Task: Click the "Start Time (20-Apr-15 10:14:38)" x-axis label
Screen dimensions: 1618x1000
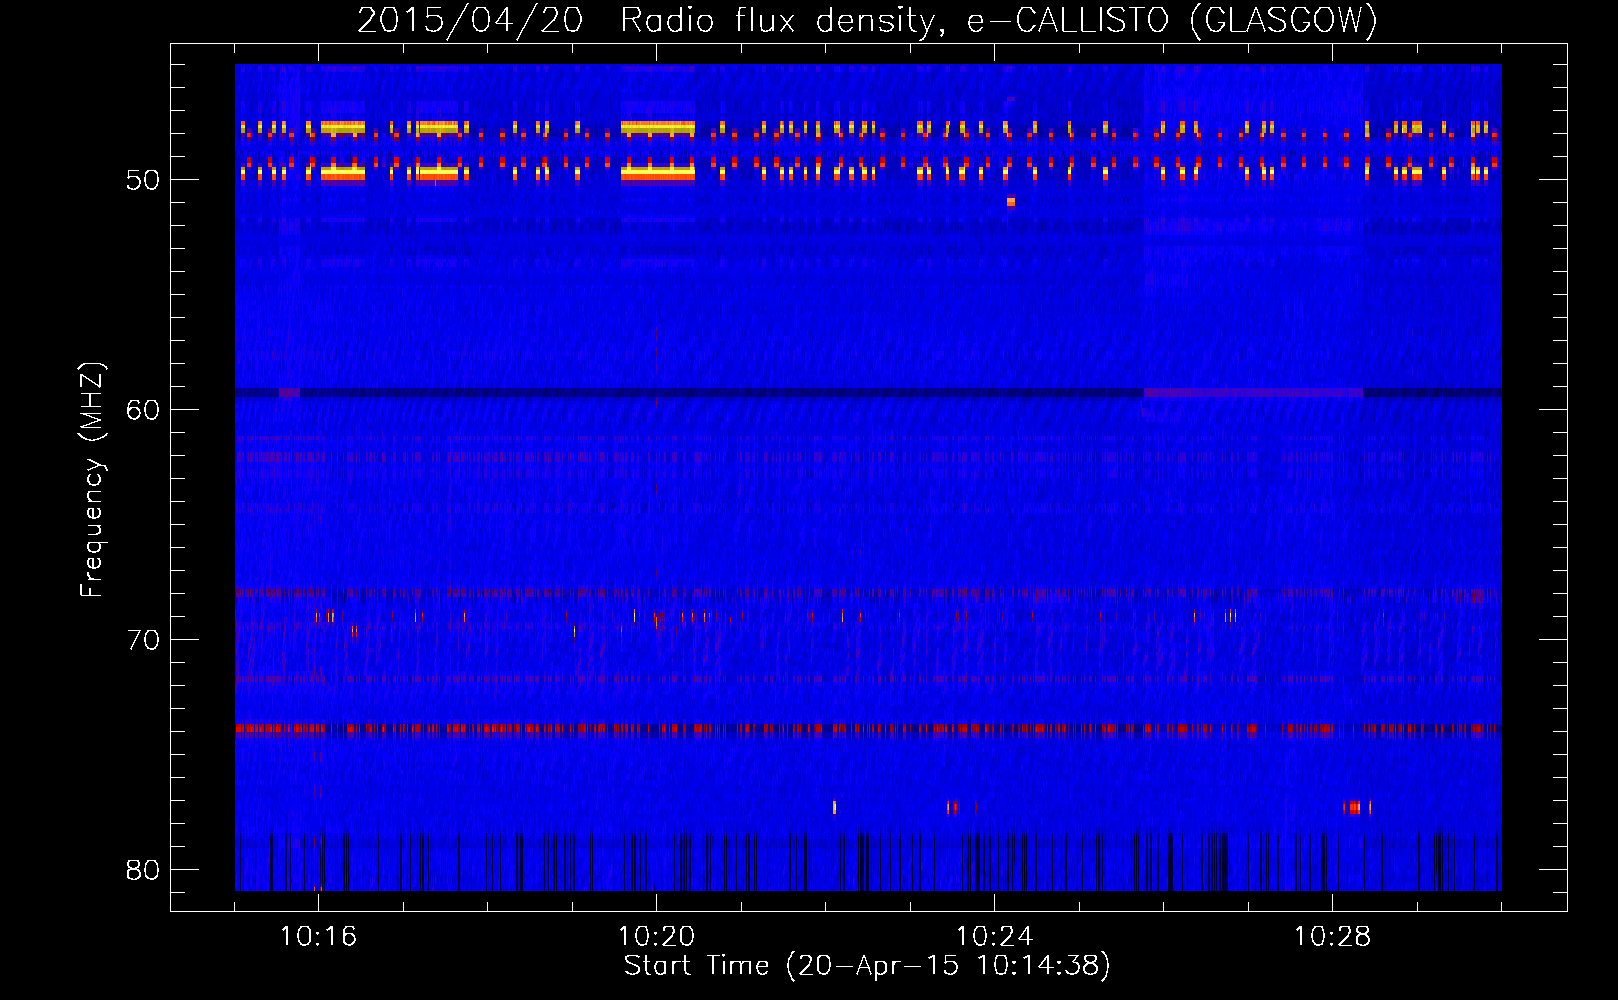Action: tap(867, 966)
